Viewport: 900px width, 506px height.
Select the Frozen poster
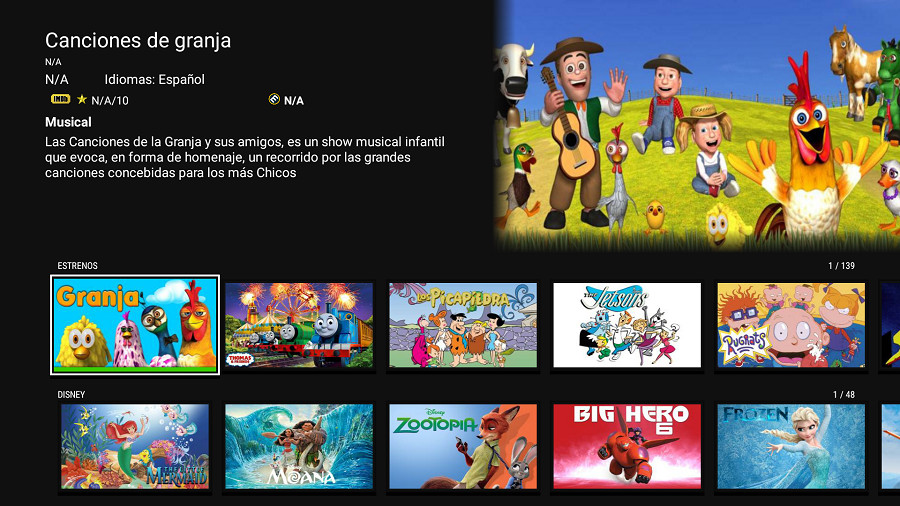791,446
